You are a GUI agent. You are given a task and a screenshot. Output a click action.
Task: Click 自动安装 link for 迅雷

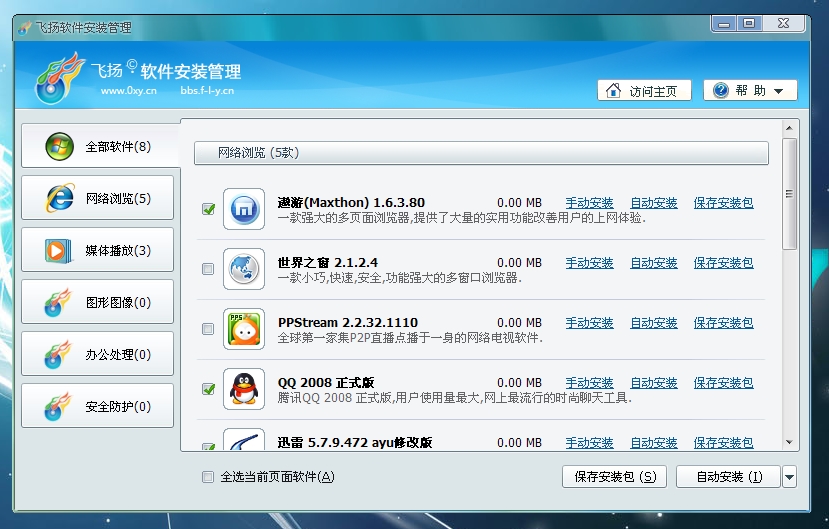[x=654, y=443]
